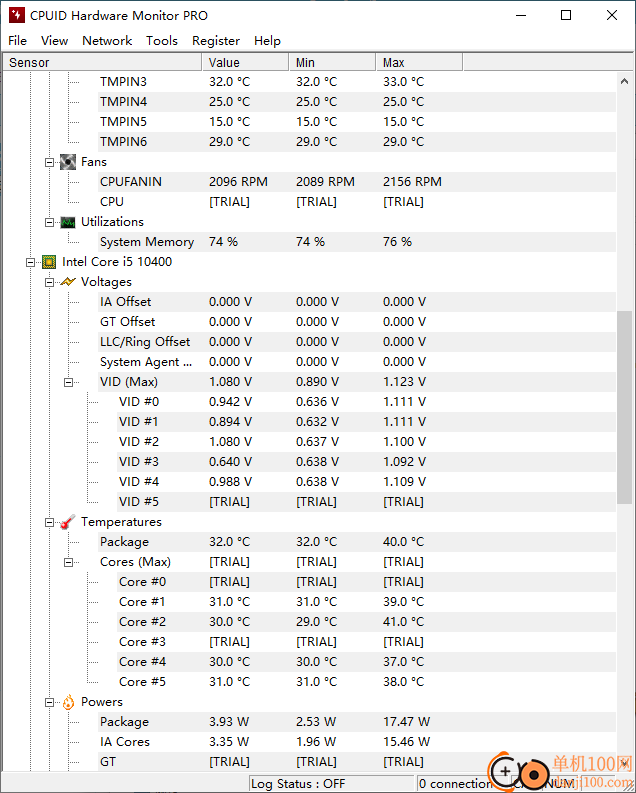The width and height of the screenshot is (636, 793).
Task: Click the scrollbar up arrow
Action: coord(624,81)
